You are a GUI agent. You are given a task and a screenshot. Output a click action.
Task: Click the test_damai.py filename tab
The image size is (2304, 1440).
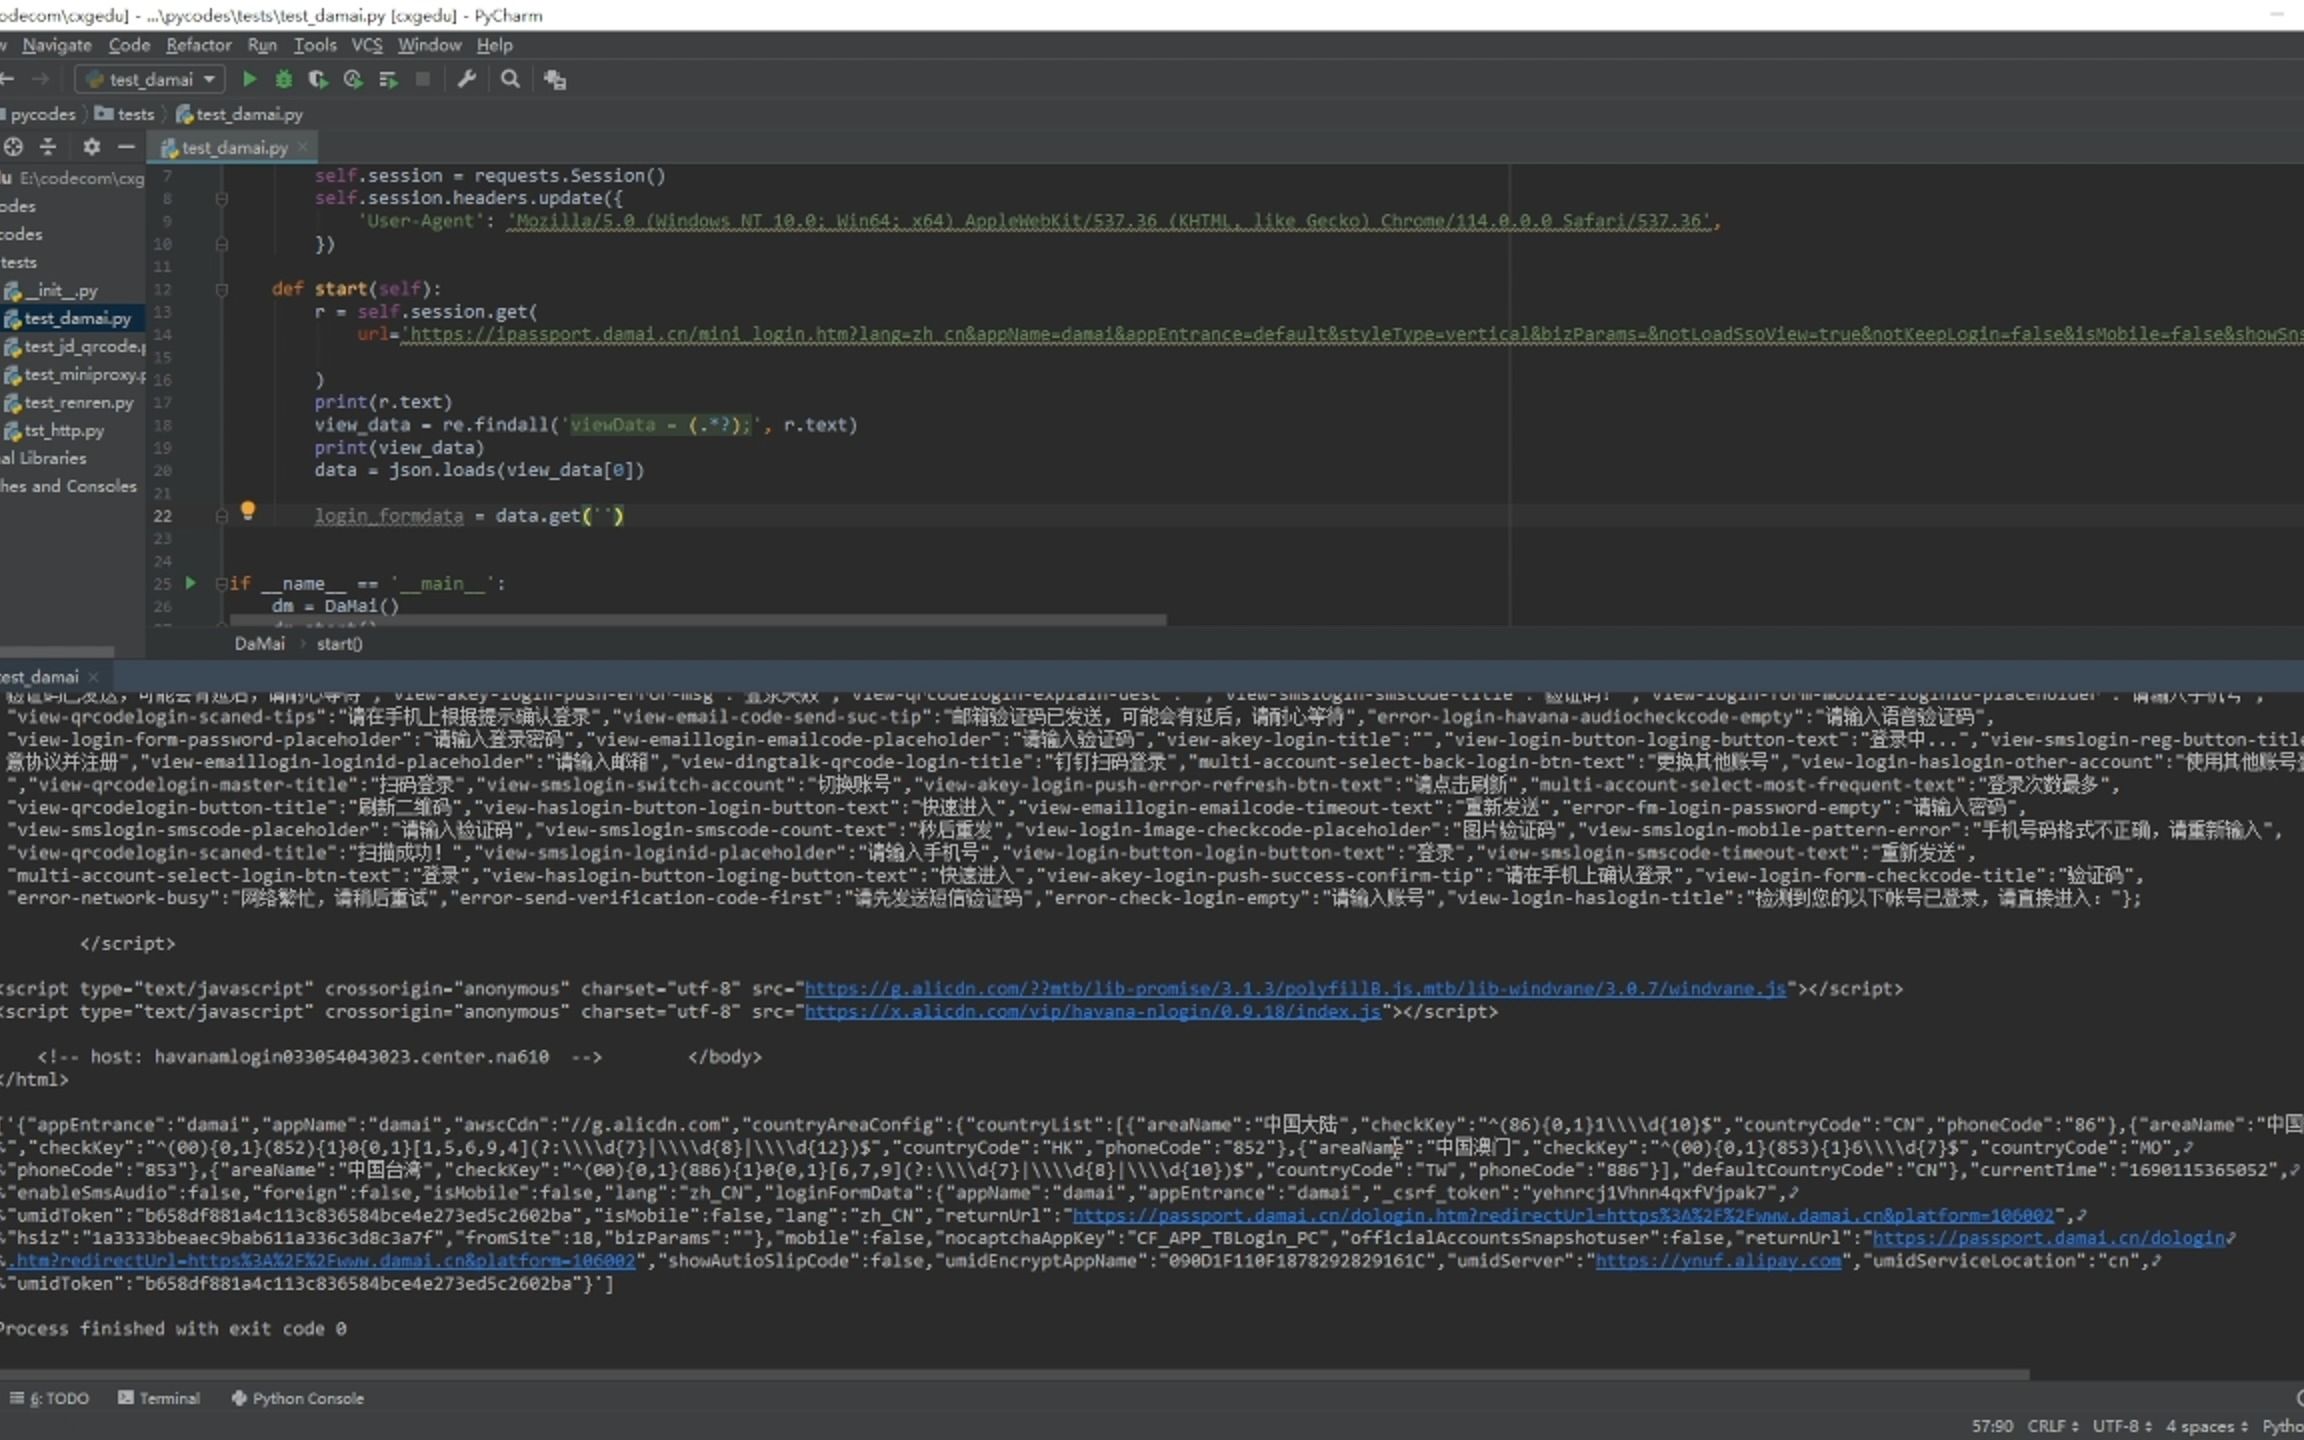231,146
